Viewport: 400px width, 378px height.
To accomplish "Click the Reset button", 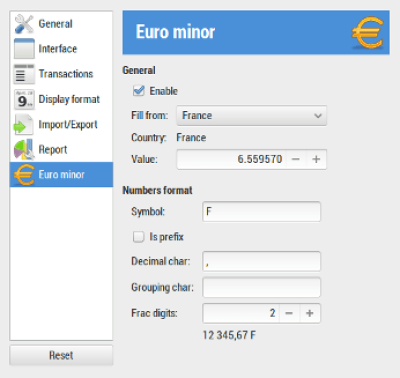I will (61, 355).
